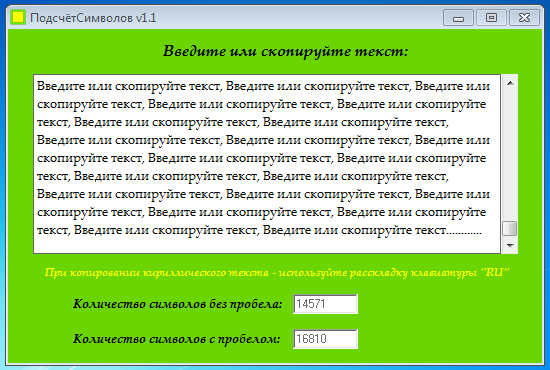This screenshot has width=550, height=370.
Task: Click the scrollbar down arrow
Action: click(510, 245)
